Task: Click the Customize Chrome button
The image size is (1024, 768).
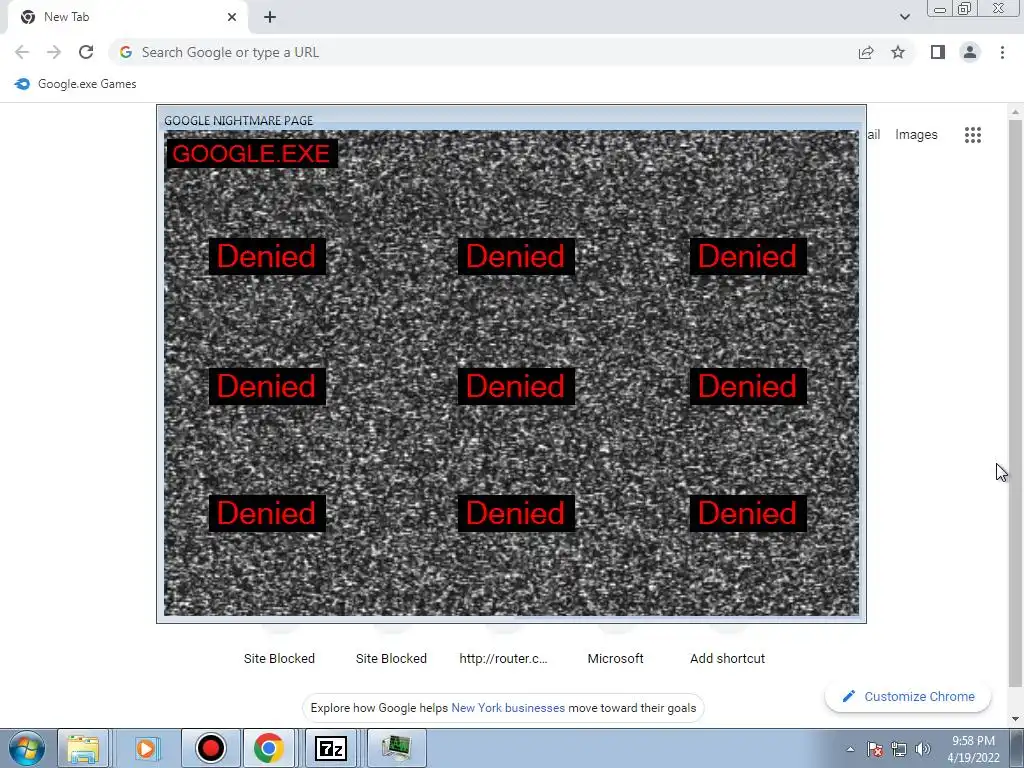Action: tap(908, 696)
